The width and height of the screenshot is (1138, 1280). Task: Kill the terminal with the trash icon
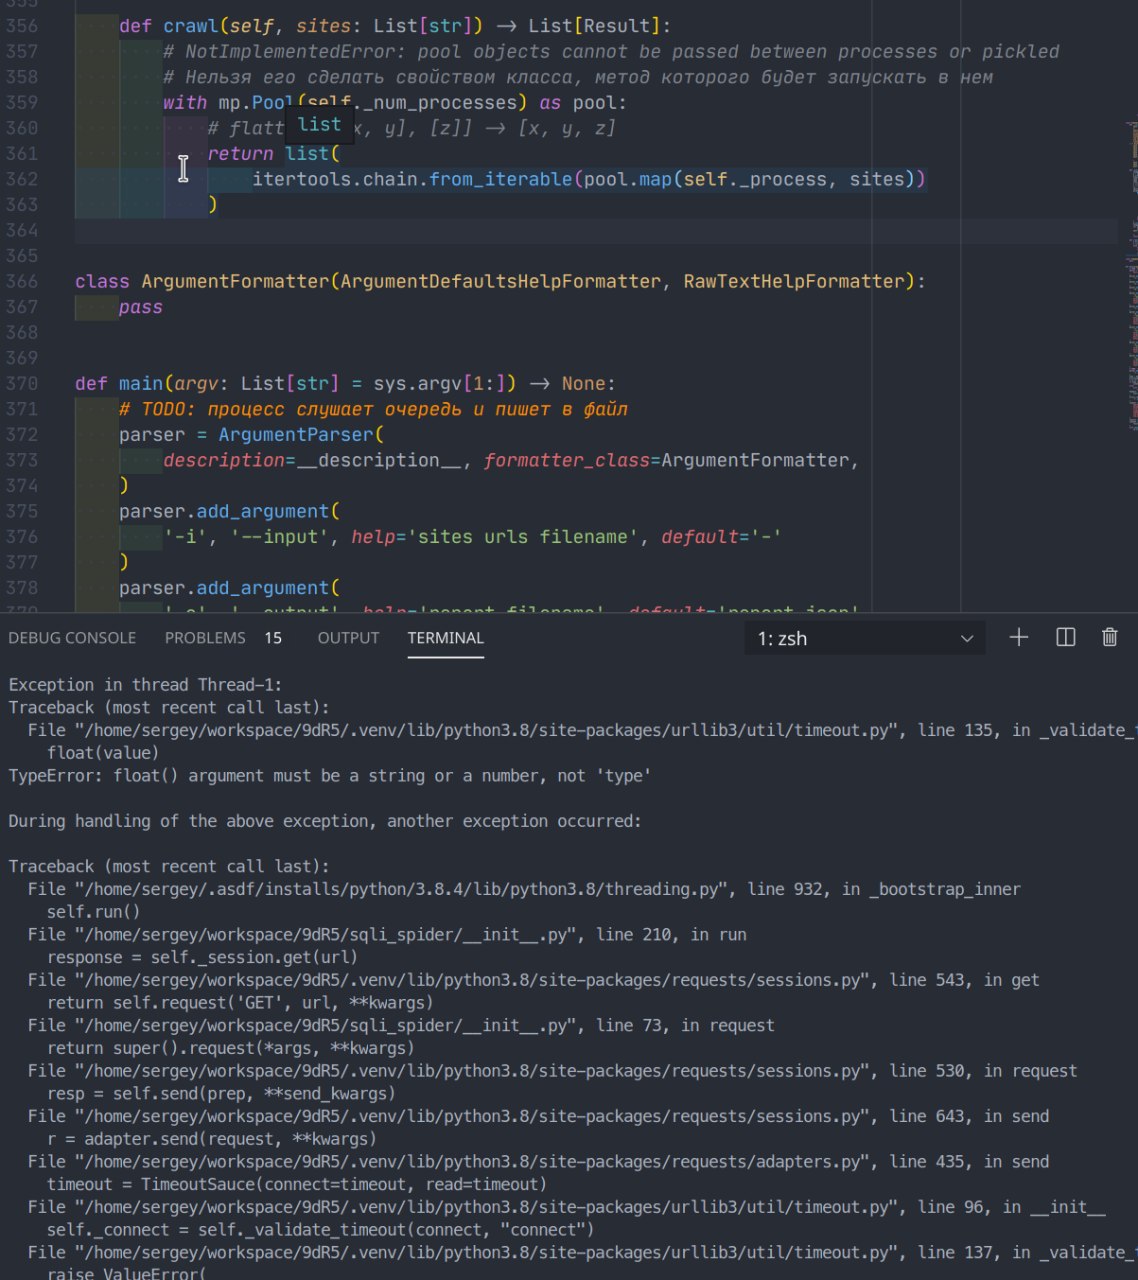tap(1109, 637)
